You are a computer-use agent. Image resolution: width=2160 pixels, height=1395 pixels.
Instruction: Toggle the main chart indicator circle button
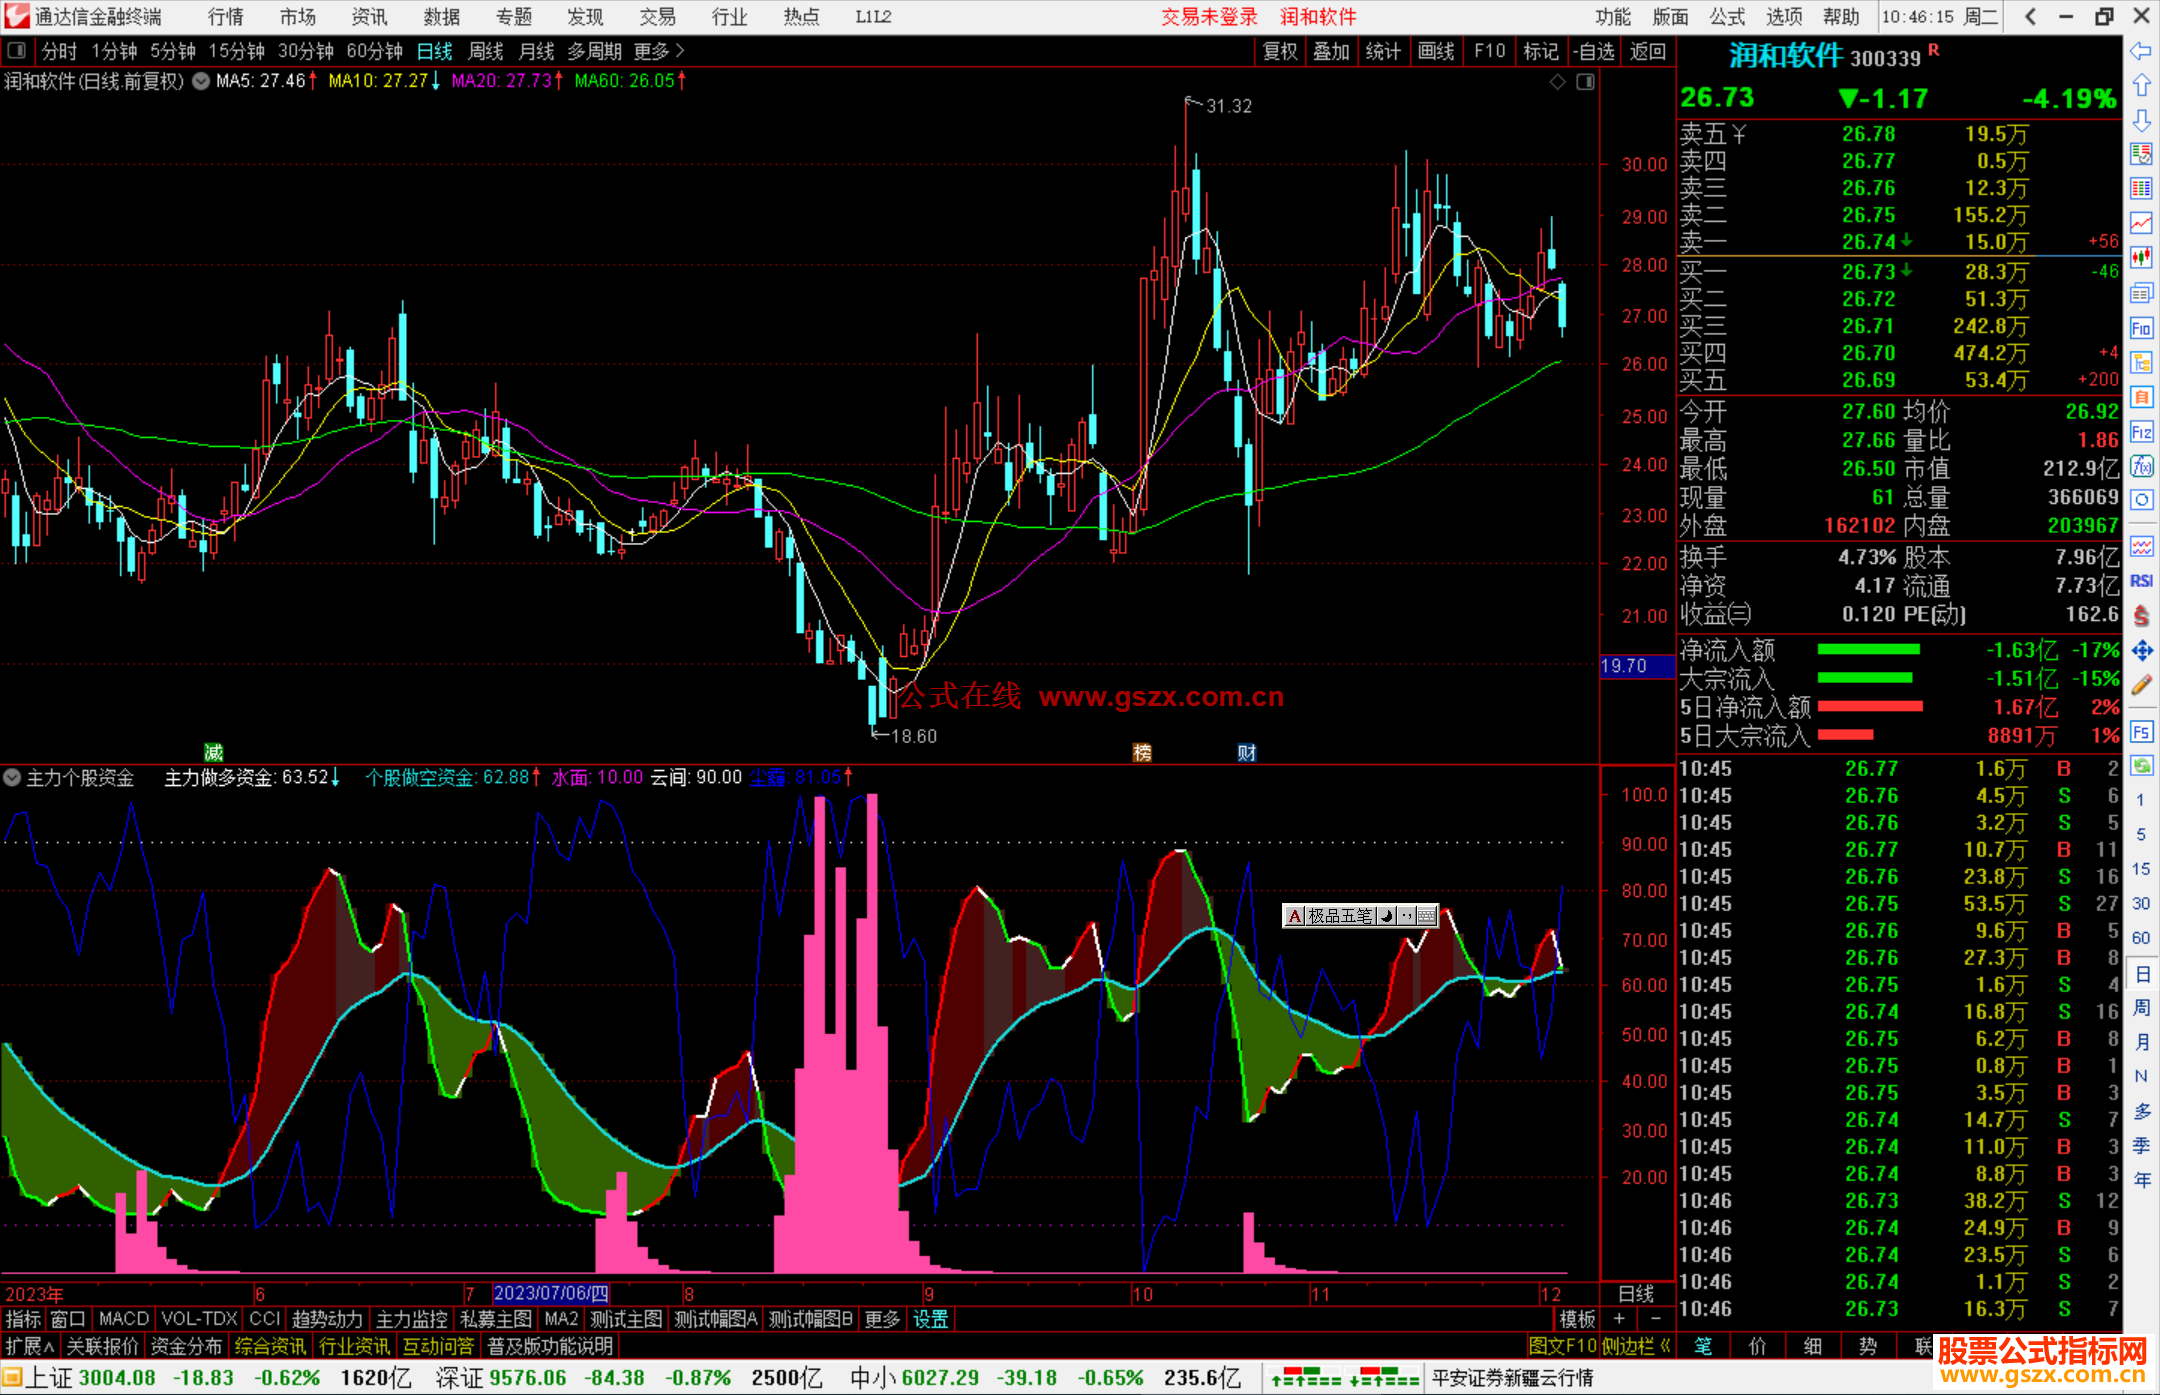point(201,81)
